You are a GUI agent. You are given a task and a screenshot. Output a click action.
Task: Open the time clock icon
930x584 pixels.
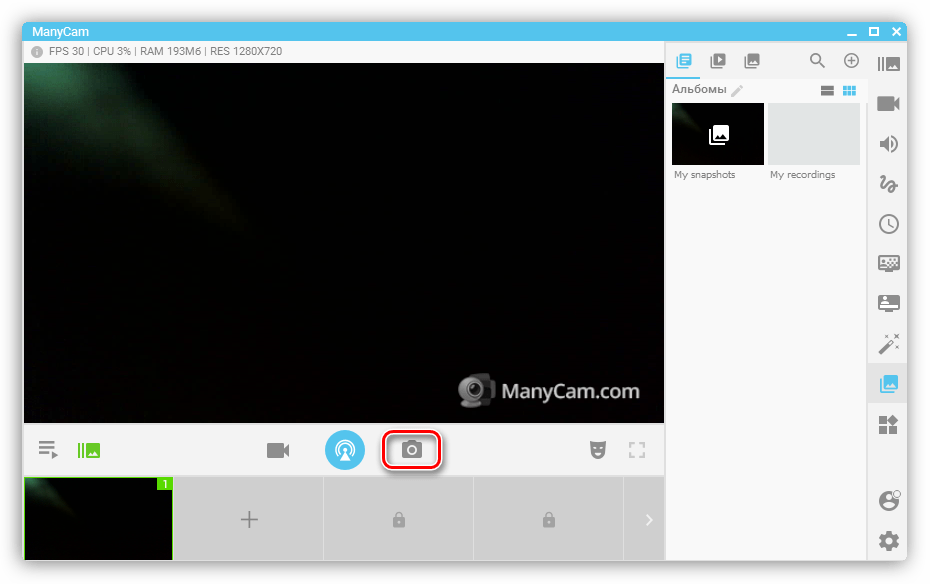[x=888, y=224]
